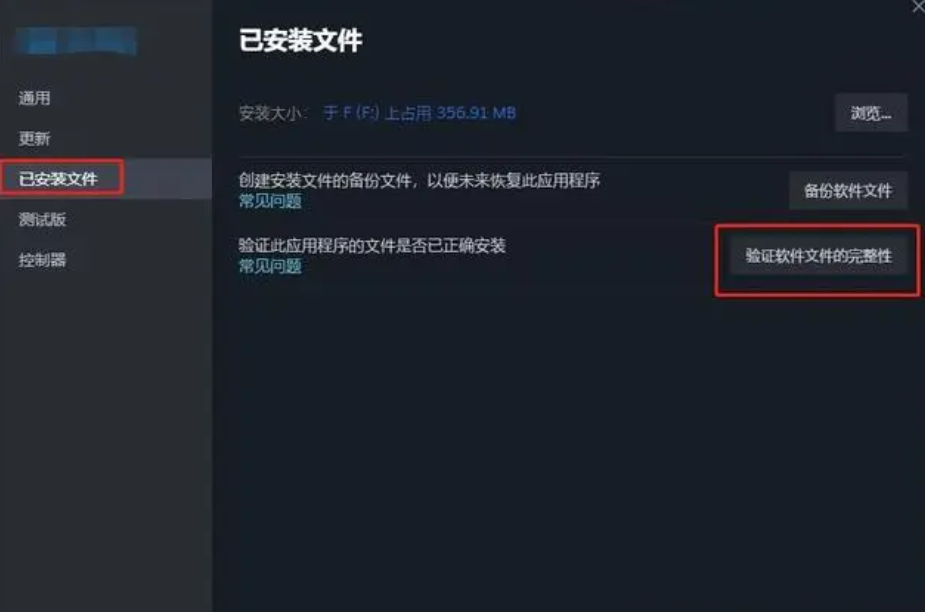The height and width of the screenshot is (612, 925).
Task: Click the 备份软件文件 button
Action: [848, 190]
